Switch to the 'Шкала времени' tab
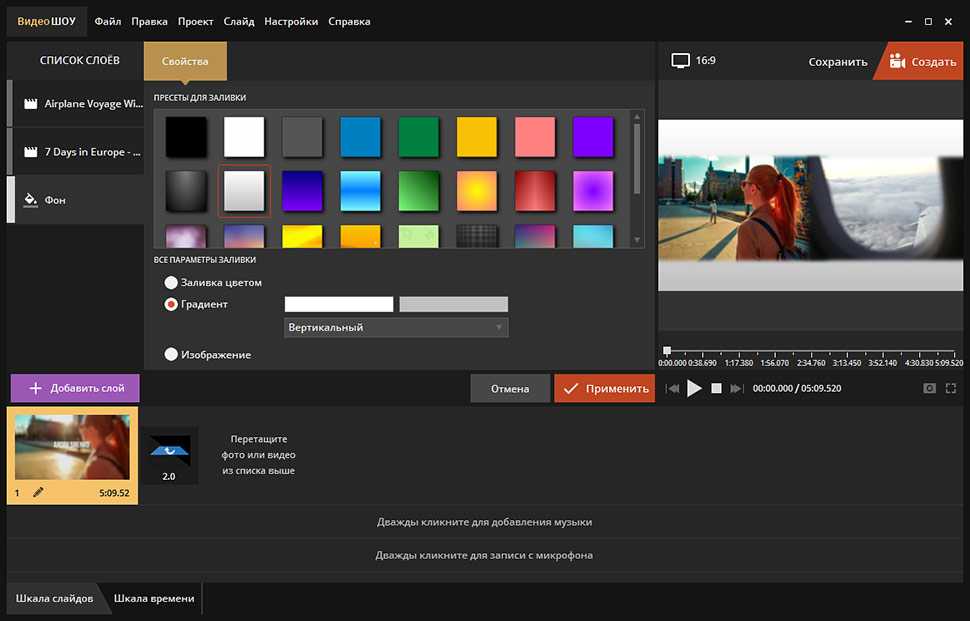The image size is (970, 621). click(154, 598)
